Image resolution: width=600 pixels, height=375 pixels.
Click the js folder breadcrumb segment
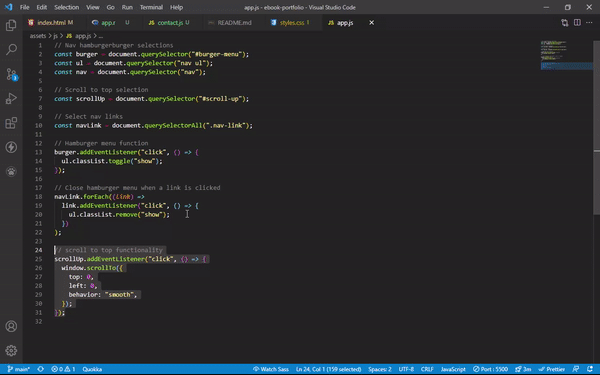tap(55, 36)
